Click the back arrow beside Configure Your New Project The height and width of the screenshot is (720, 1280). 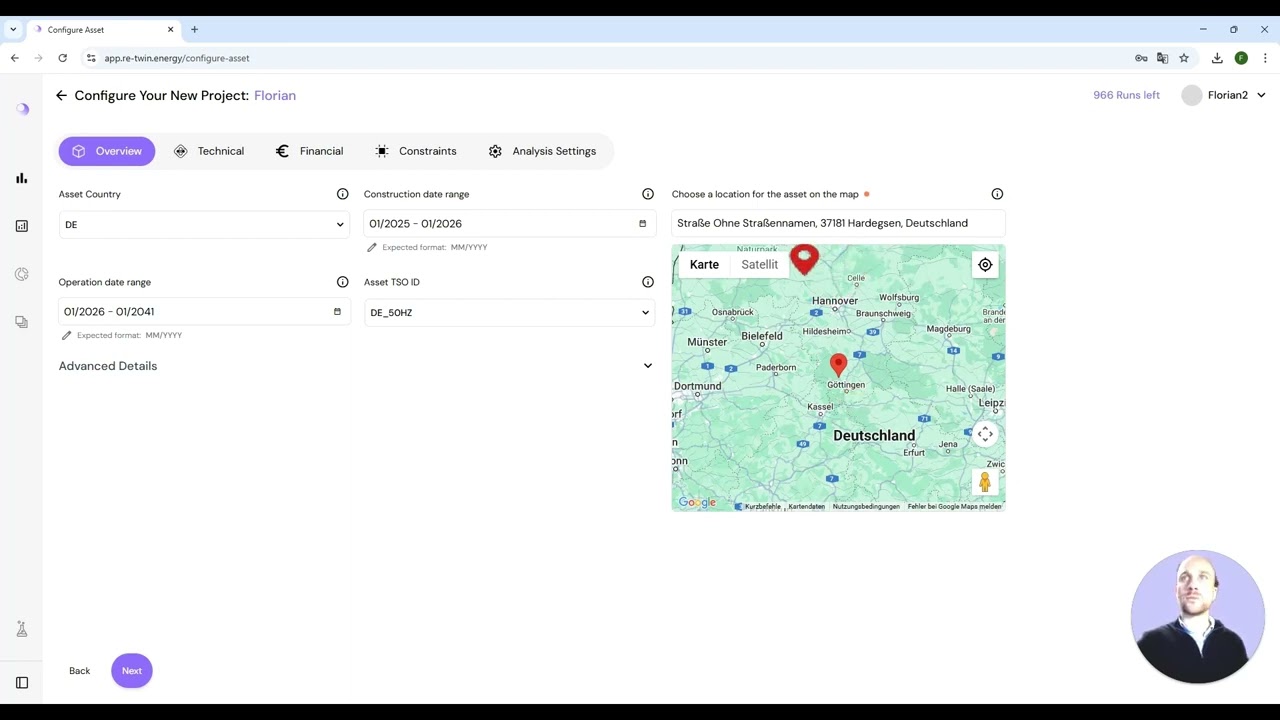[61, 96]
